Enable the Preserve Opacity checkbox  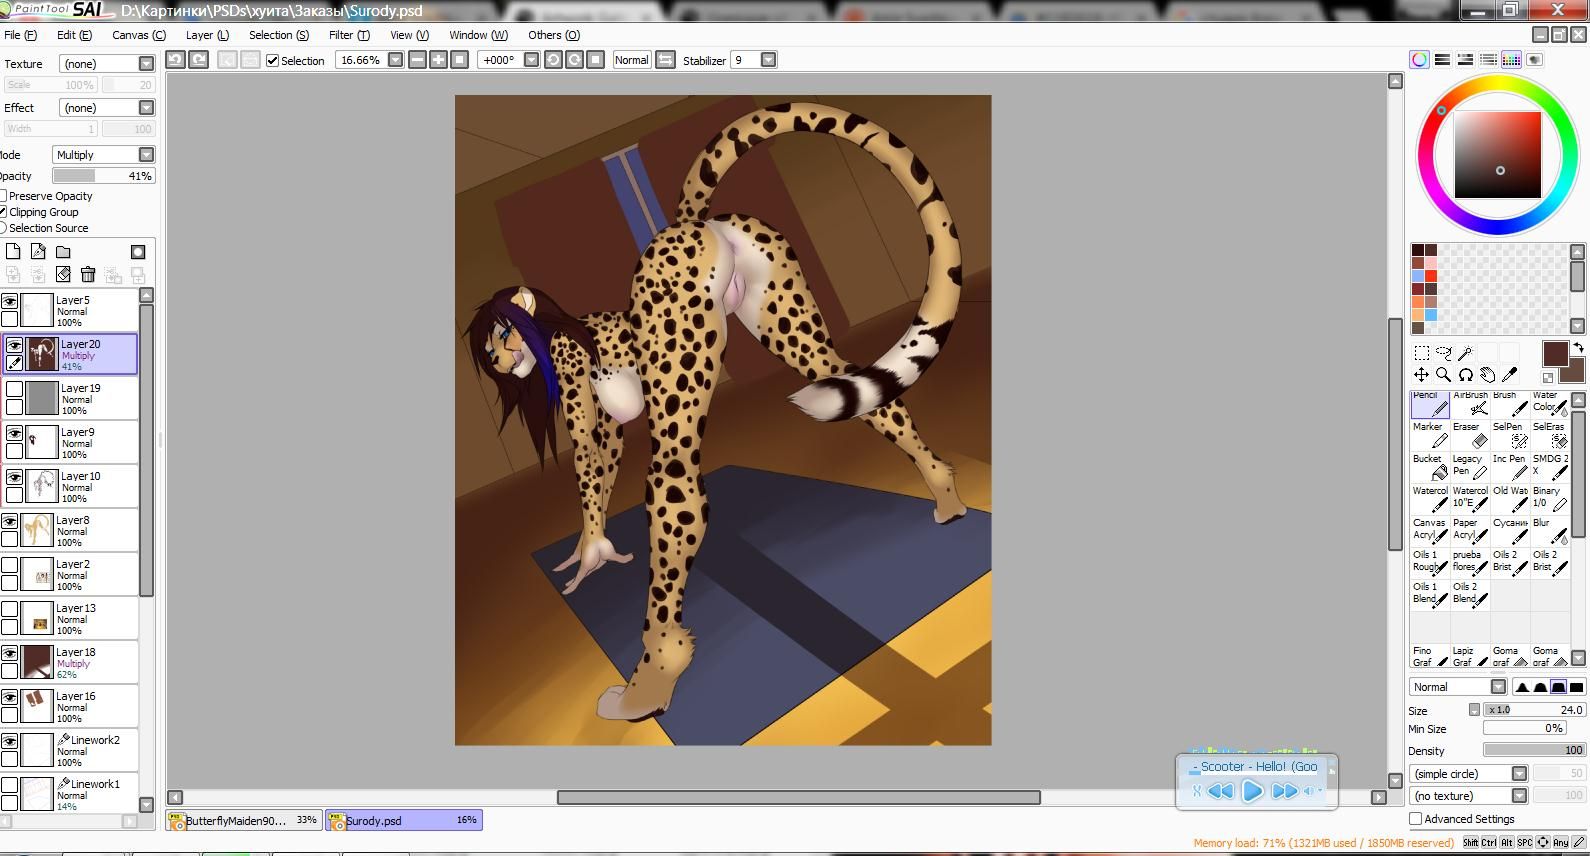pyautogui.click(x=4, y=196)
